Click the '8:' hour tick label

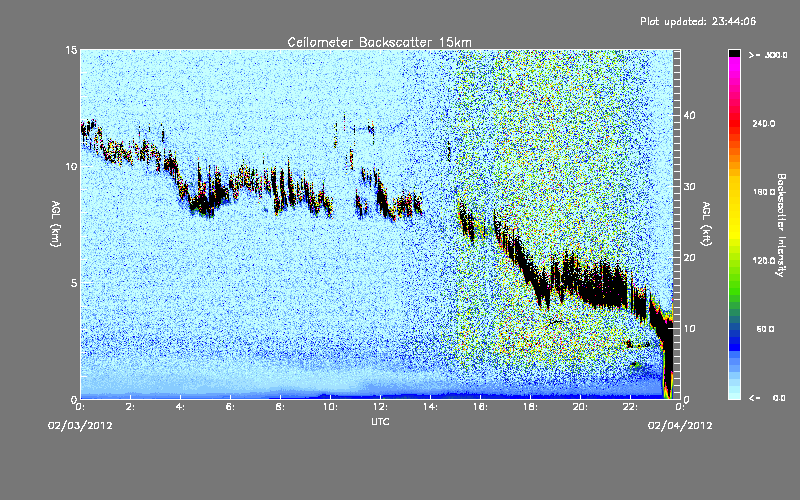(x=280, y=407)
